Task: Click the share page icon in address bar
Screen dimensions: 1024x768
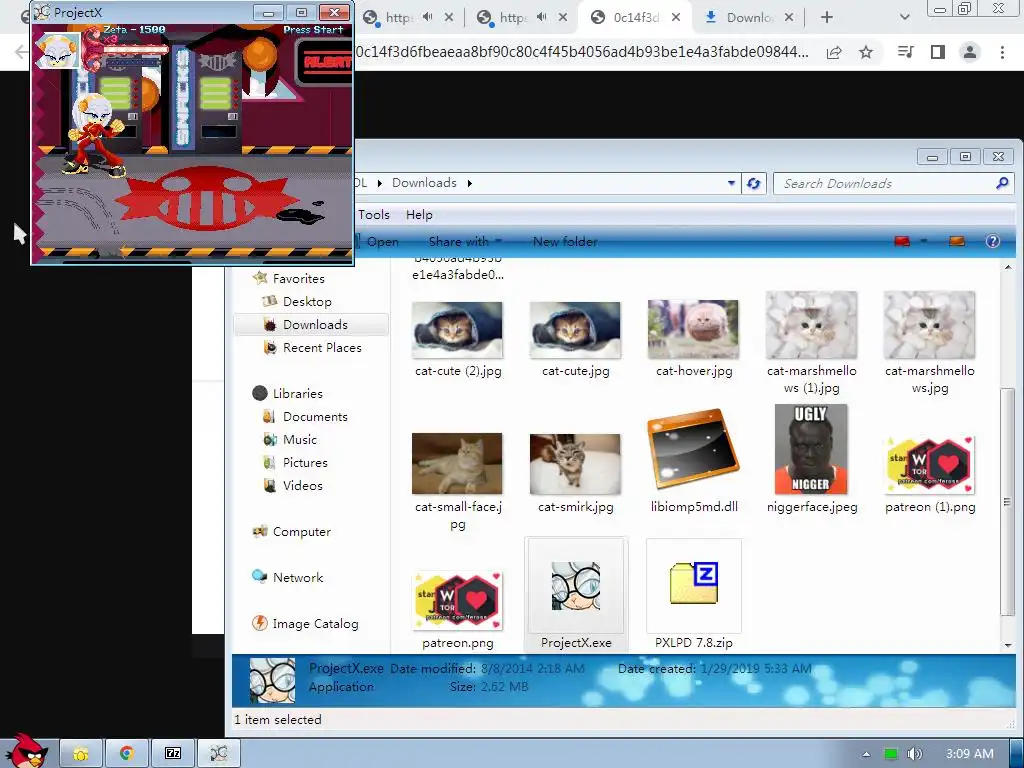Action: [834, 53]
